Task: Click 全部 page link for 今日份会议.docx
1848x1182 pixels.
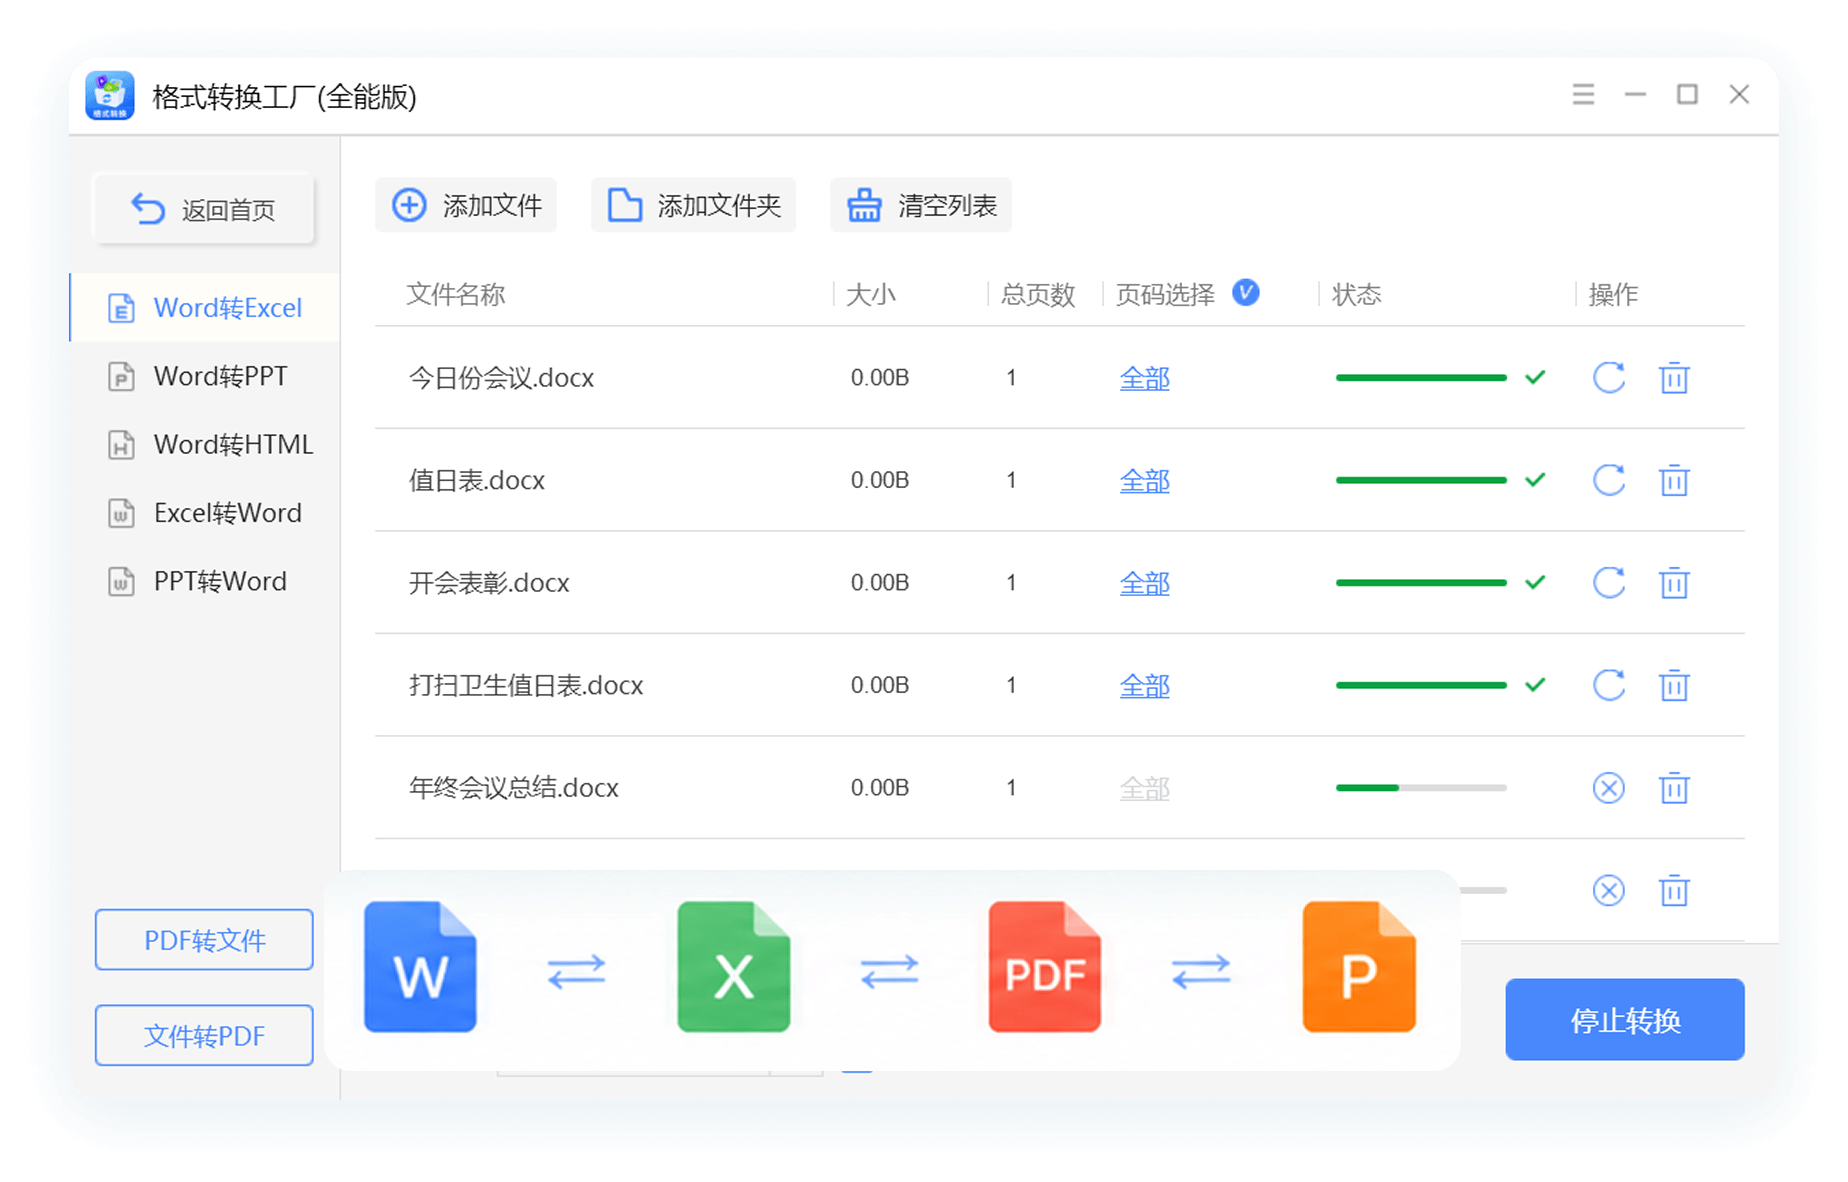Action: [x=1144, y=378]
